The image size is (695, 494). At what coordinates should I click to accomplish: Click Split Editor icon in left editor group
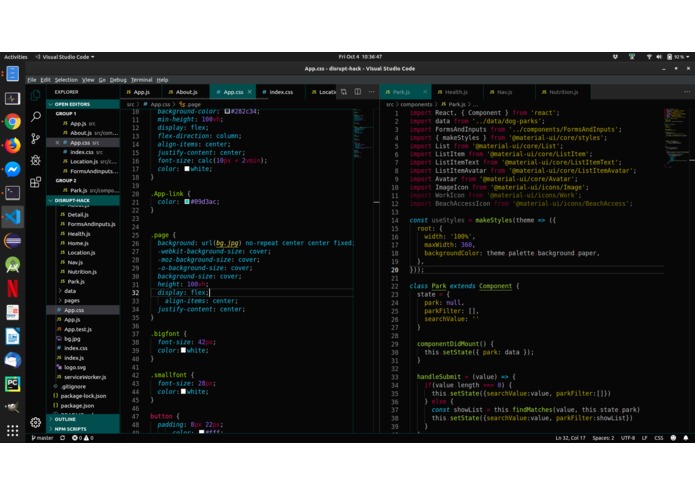coord(358,92)
